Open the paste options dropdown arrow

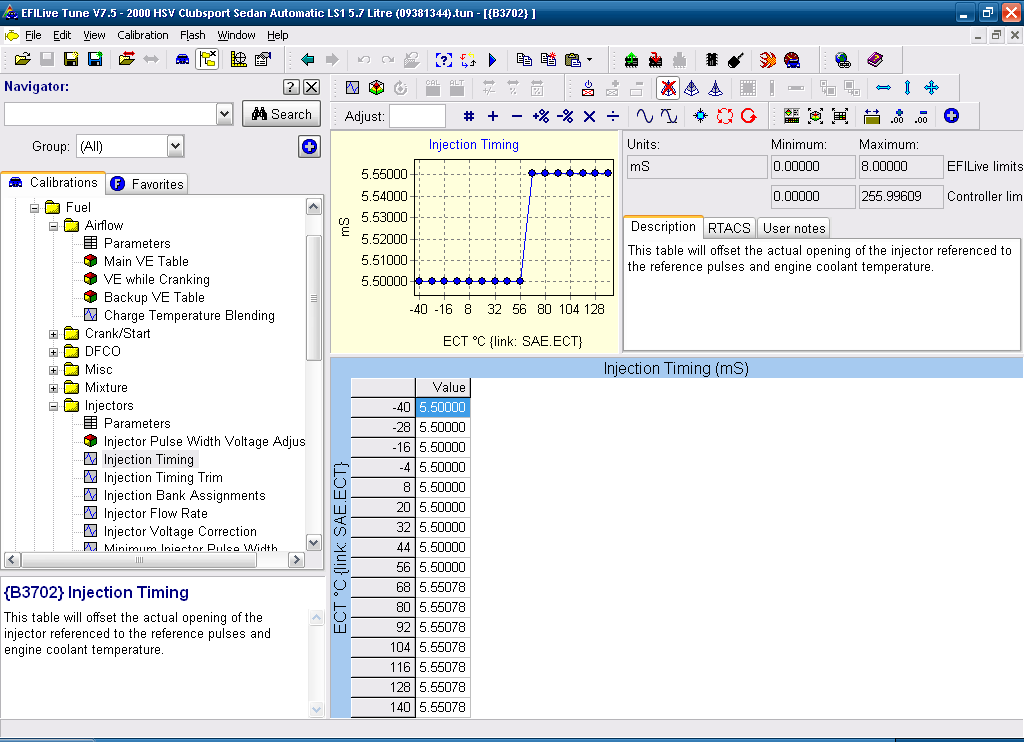click(590, 60)
